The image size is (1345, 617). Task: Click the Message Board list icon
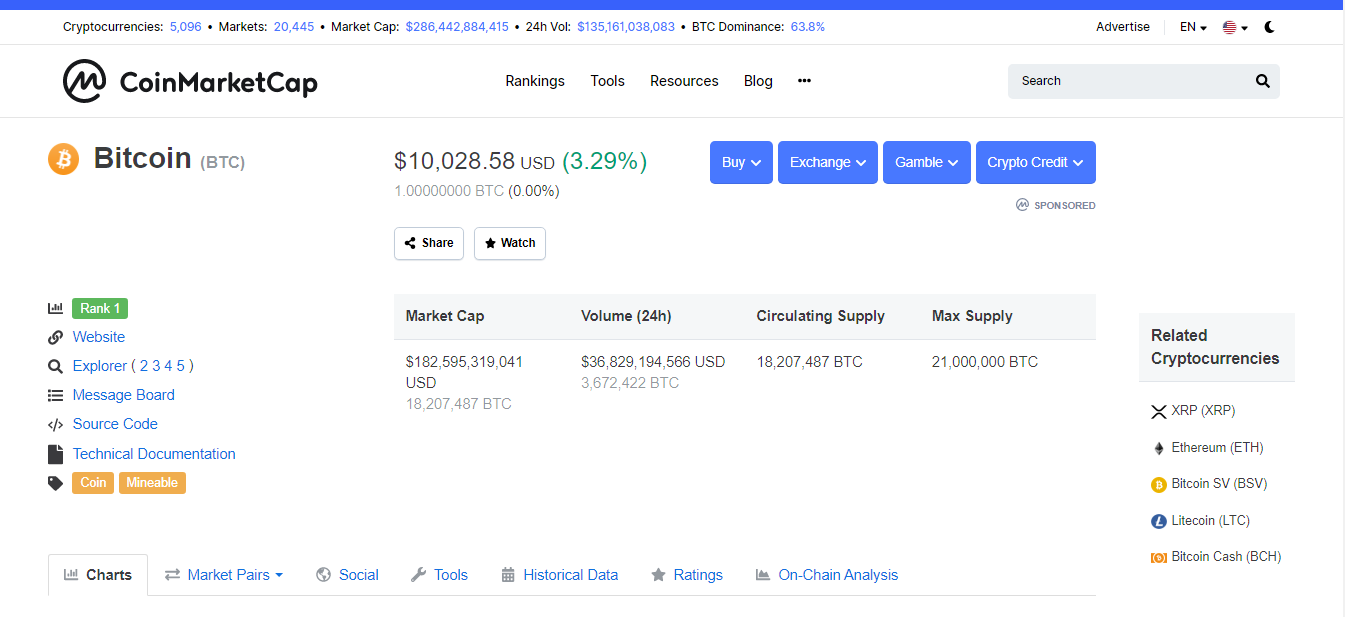[x=55, y=396]
